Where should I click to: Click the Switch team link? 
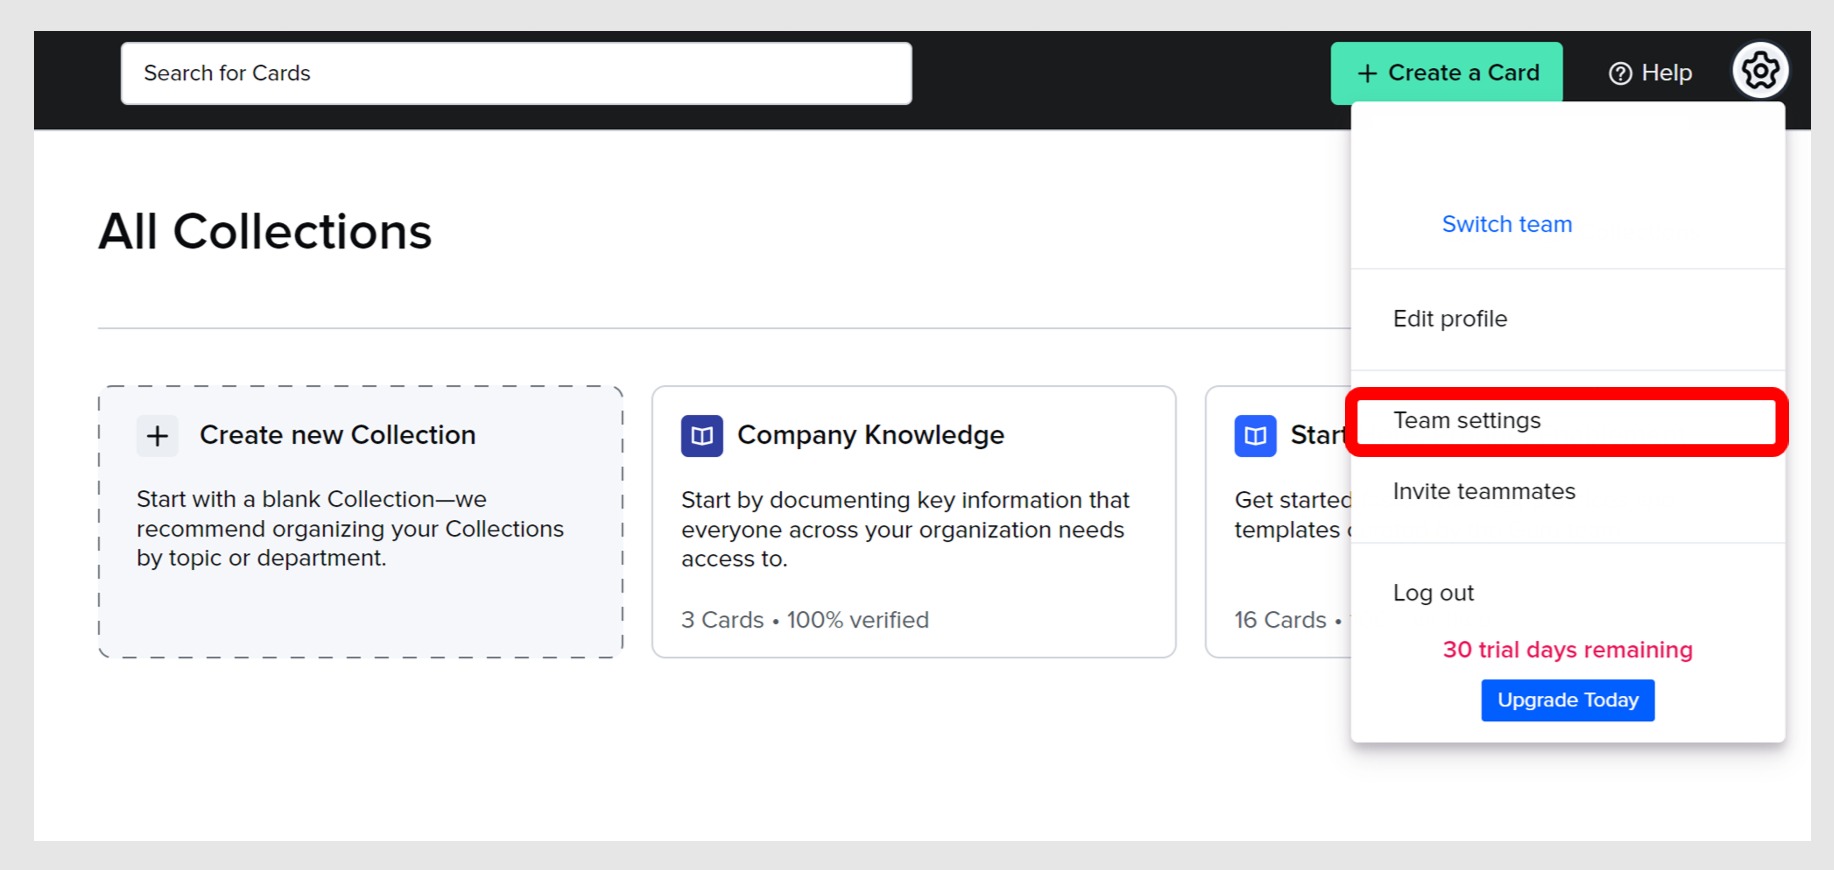(1506, 225)
